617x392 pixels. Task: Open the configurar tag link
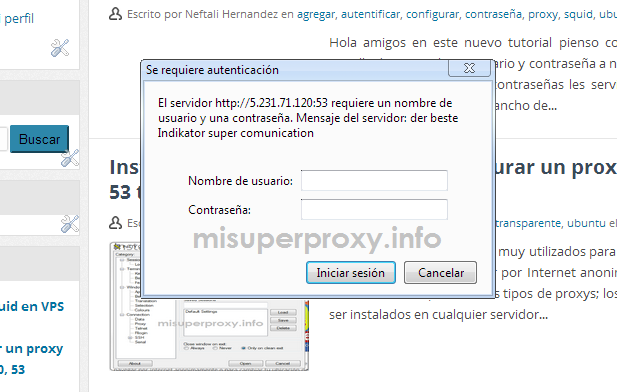tap(432, 15)
